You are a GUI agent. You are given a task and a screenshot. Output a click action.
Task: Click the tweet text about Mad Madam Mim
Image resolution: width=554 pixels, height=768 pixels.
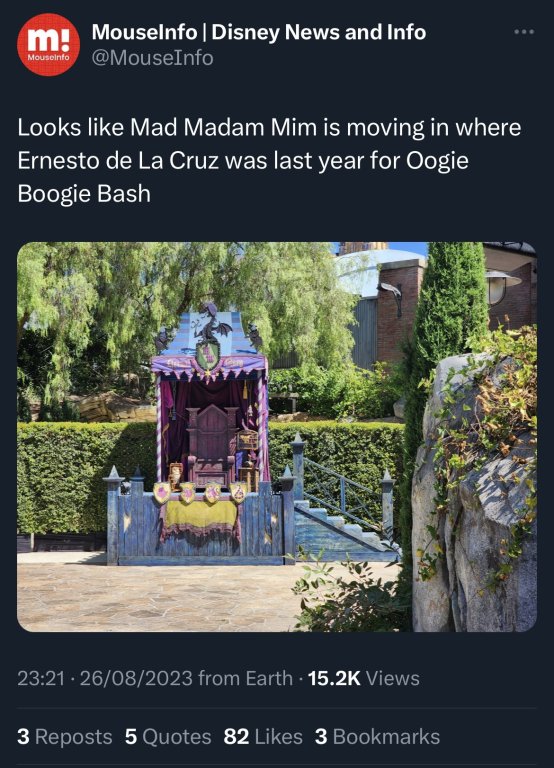(269, 161)
